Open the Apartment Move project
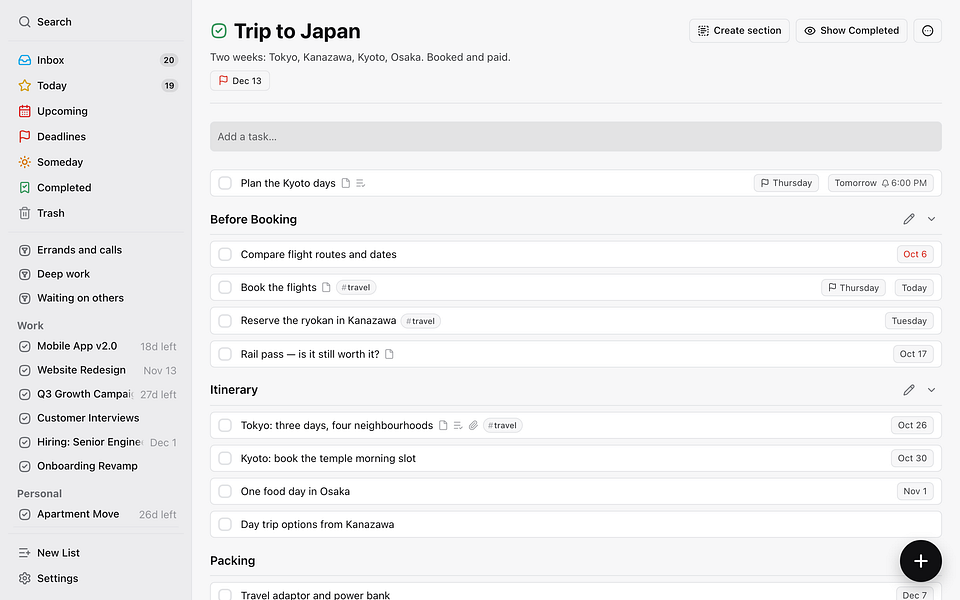This screenshot has width=960, height=600. click(x=96, y=514)
